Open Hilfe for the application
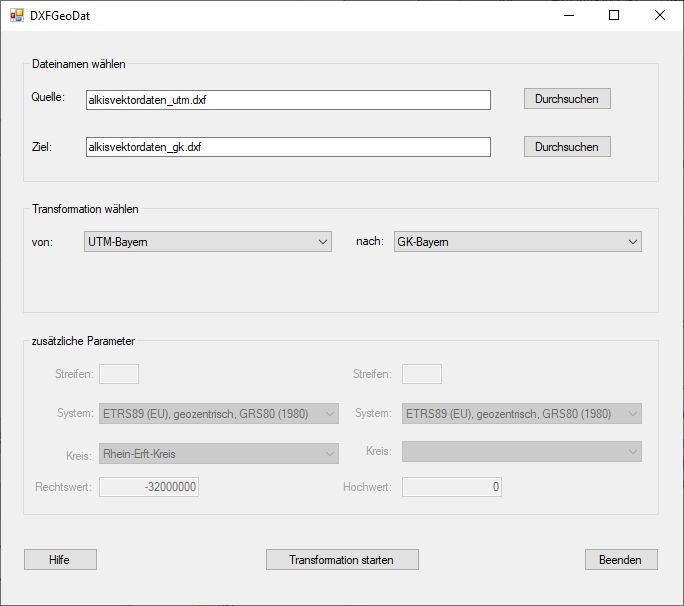Image resolution: width=684 pixels, height=606 pixels. 59,560
